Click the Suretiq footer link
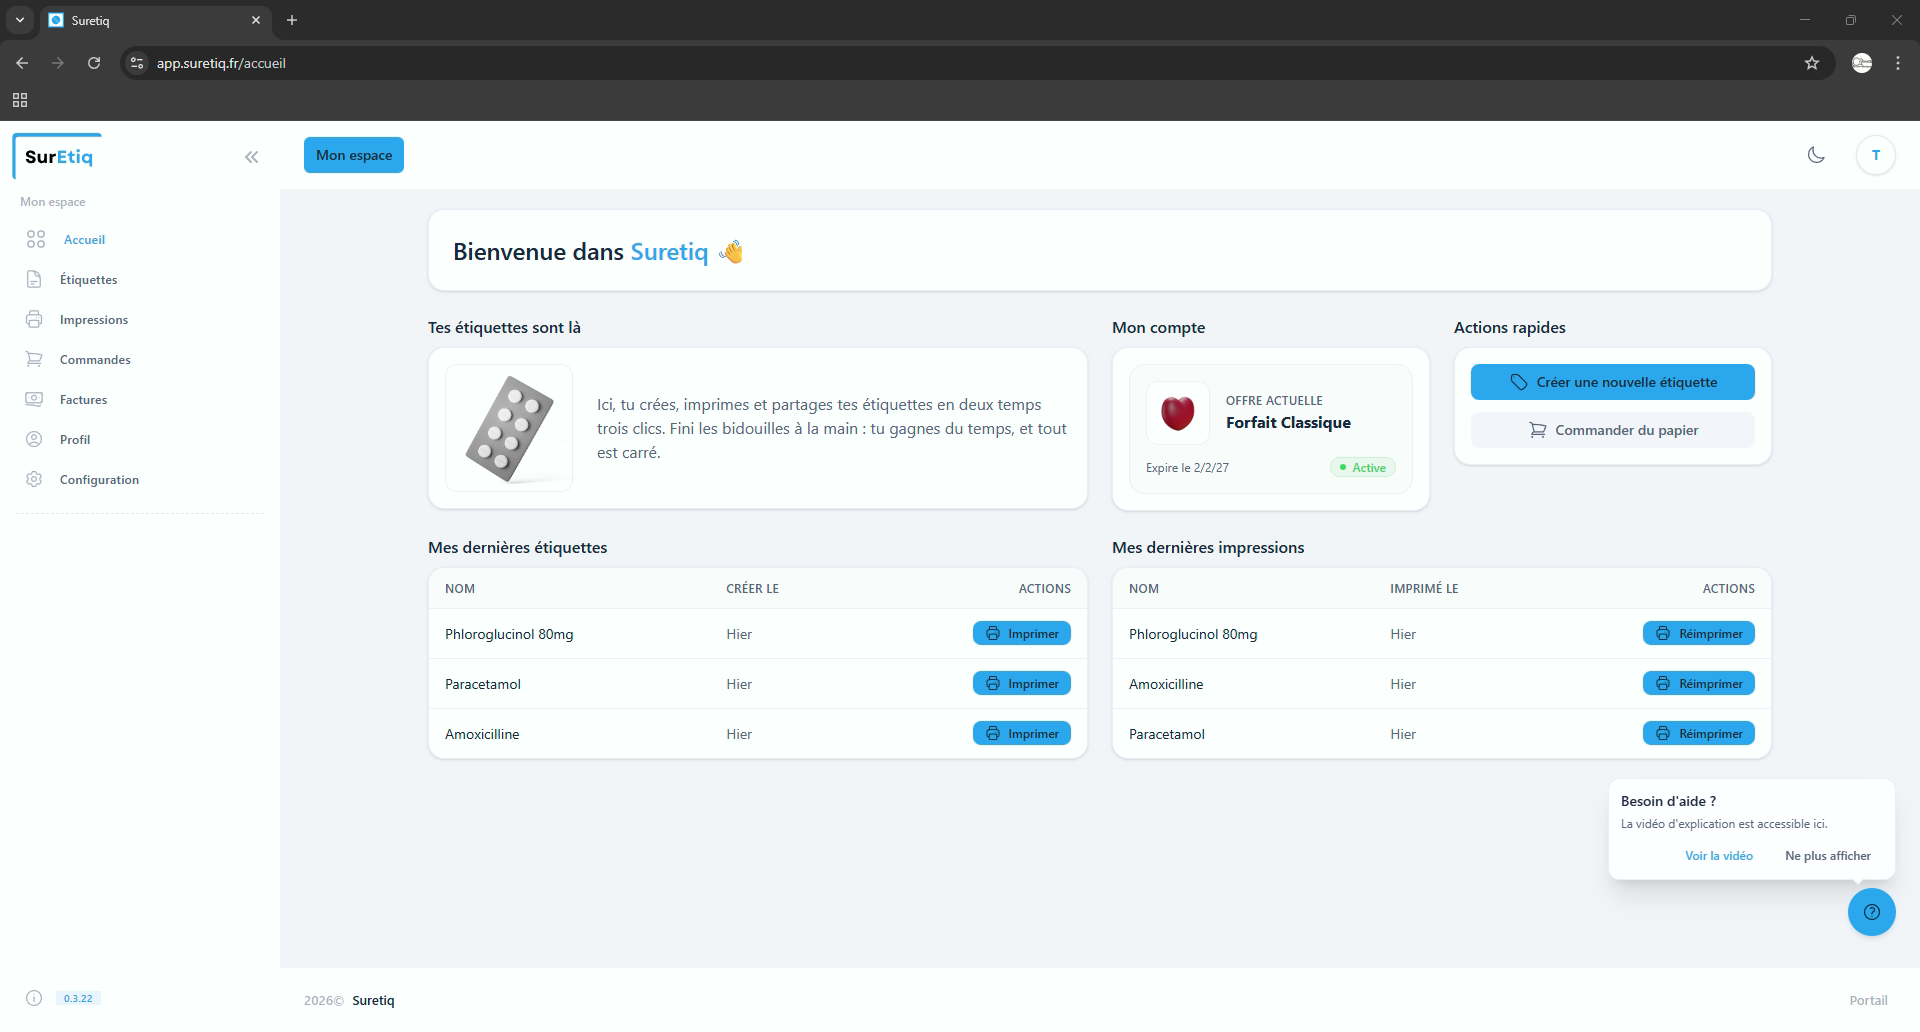This screenshot has width=1920, height=1032. pos(373,1000)
